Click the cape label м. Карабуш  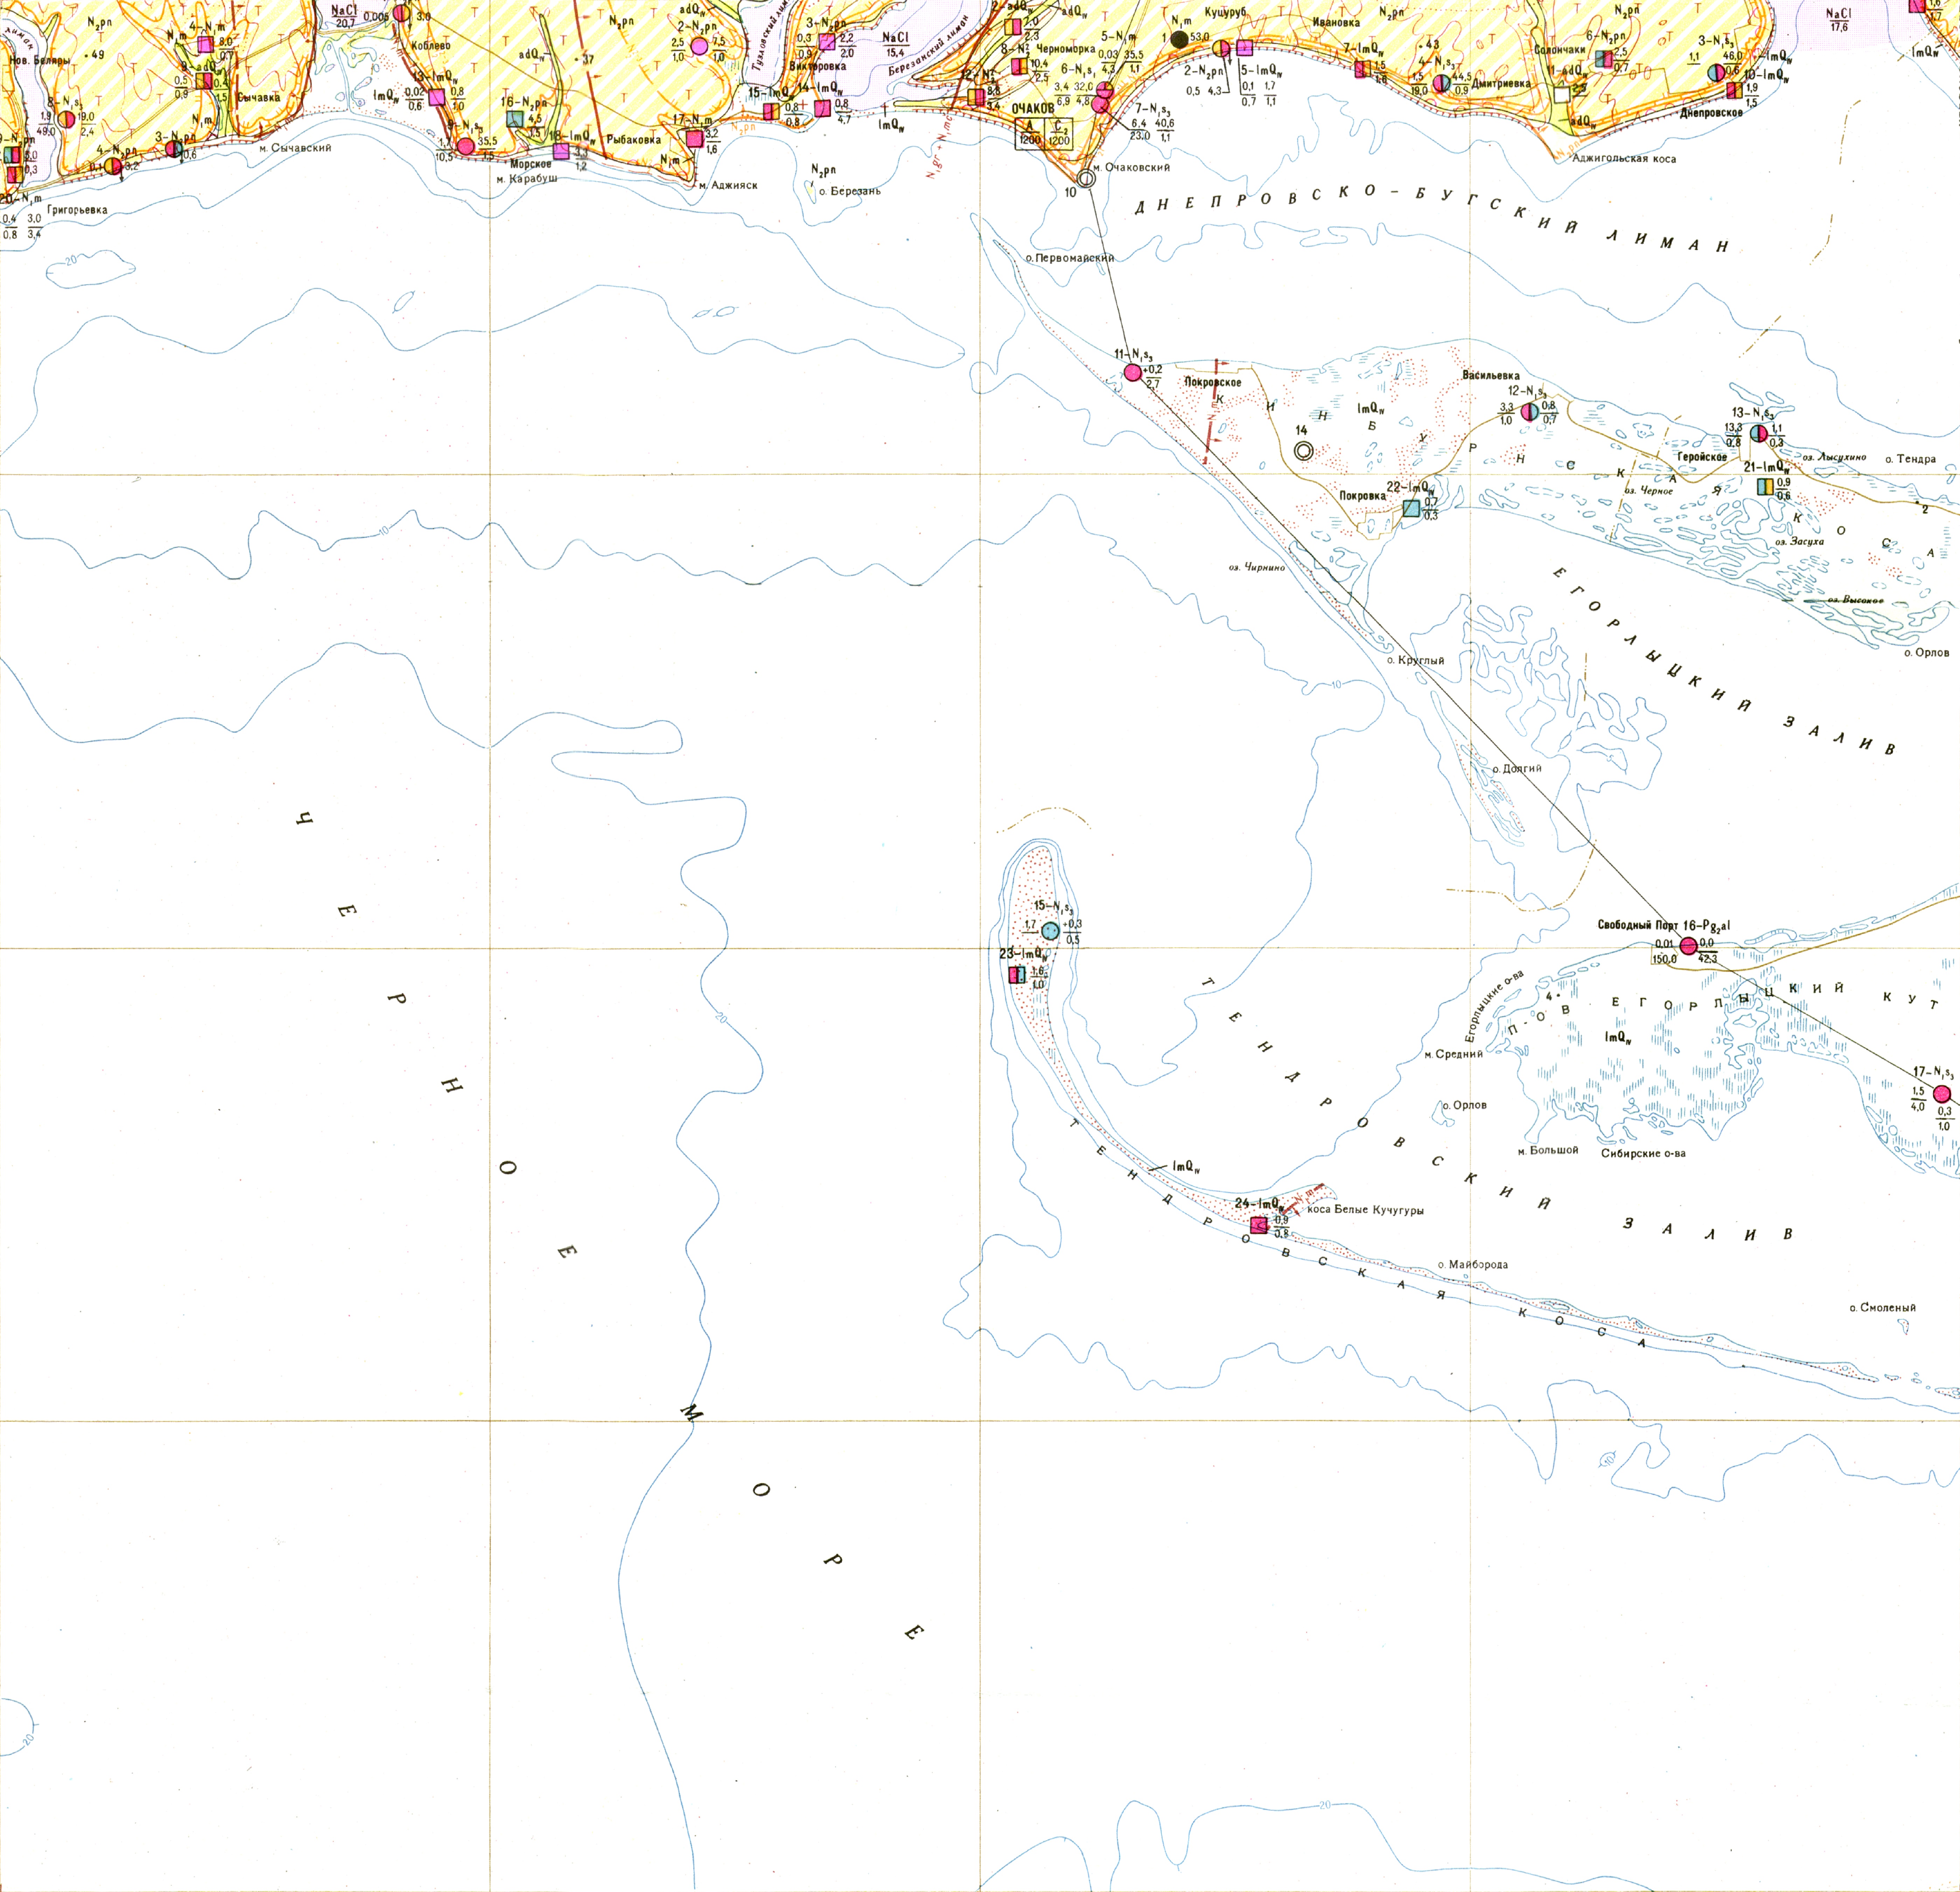click(x=526, y=178)
